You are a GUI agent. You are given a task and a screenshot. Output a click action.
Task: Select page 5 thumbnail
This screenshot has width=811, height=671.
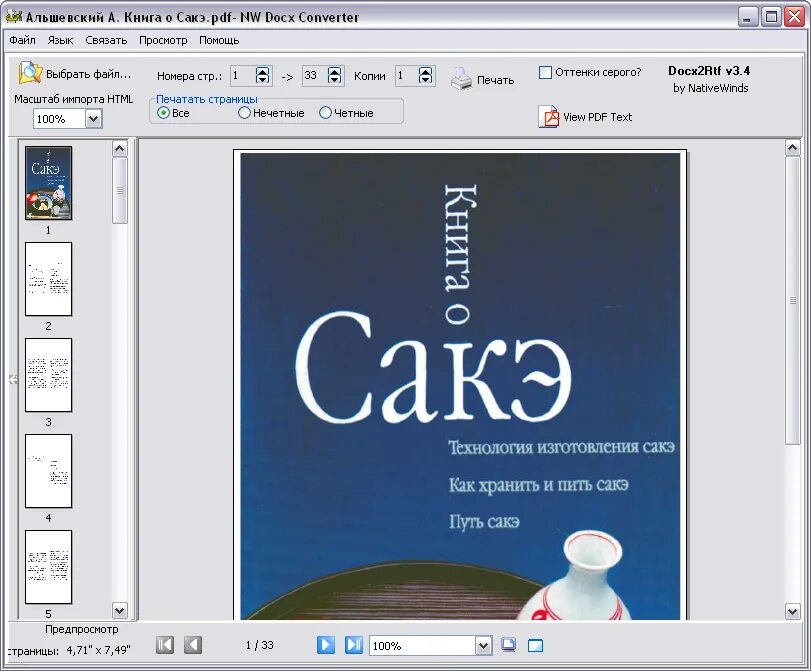49,567
